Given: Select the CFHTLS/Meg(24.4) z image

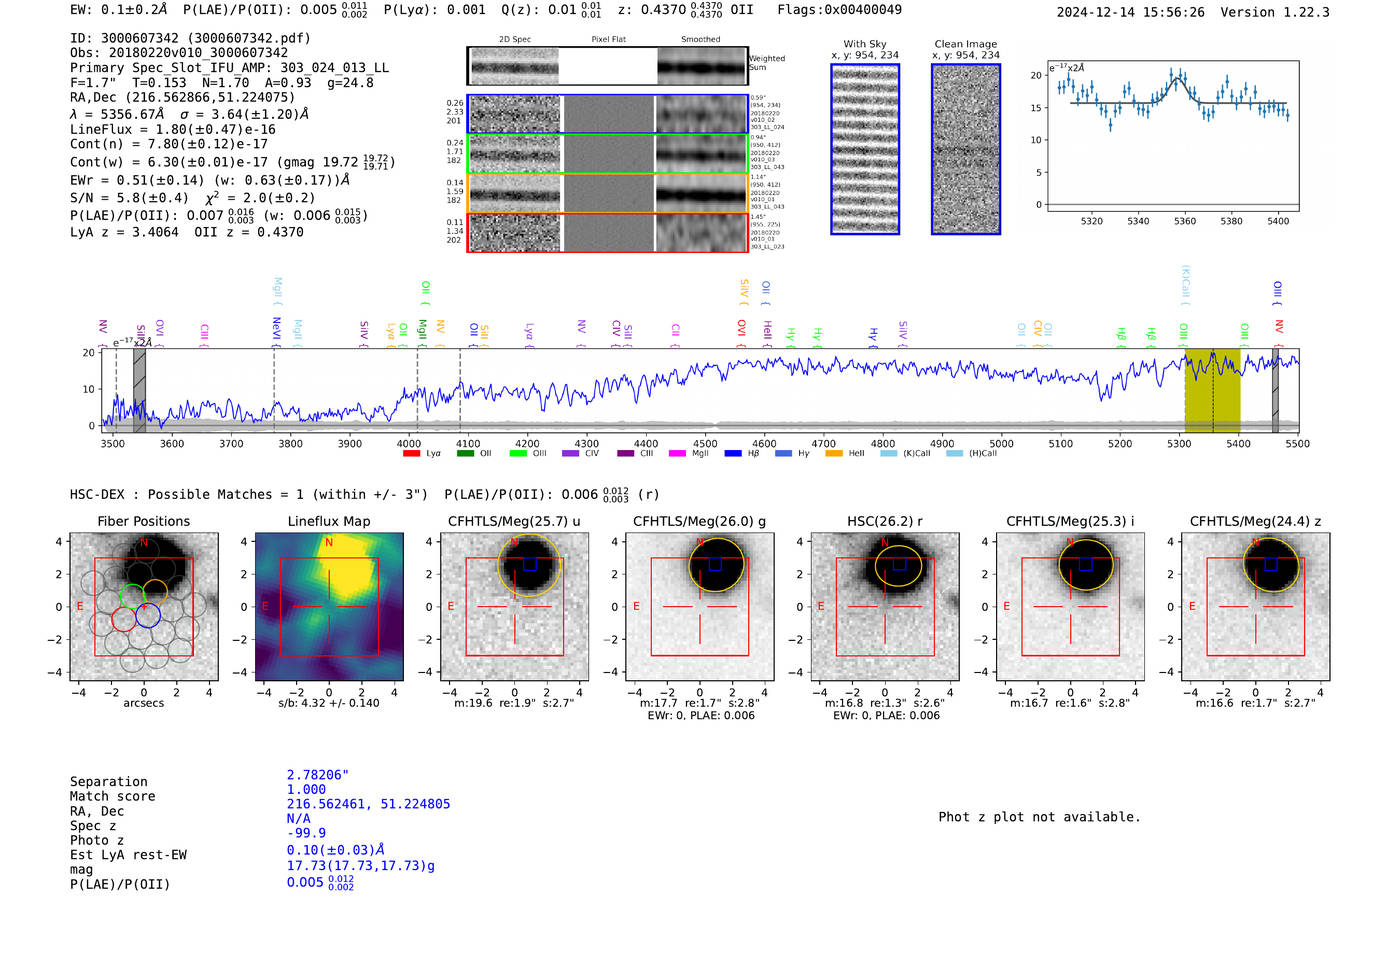Looking at the screenshot, I should [x=1255, y=606].
